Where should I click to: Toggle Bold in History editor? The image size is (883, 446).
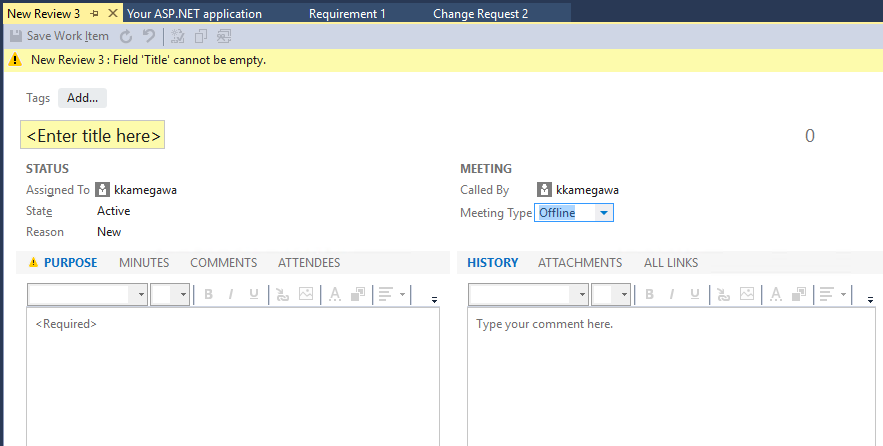(649, 294)
